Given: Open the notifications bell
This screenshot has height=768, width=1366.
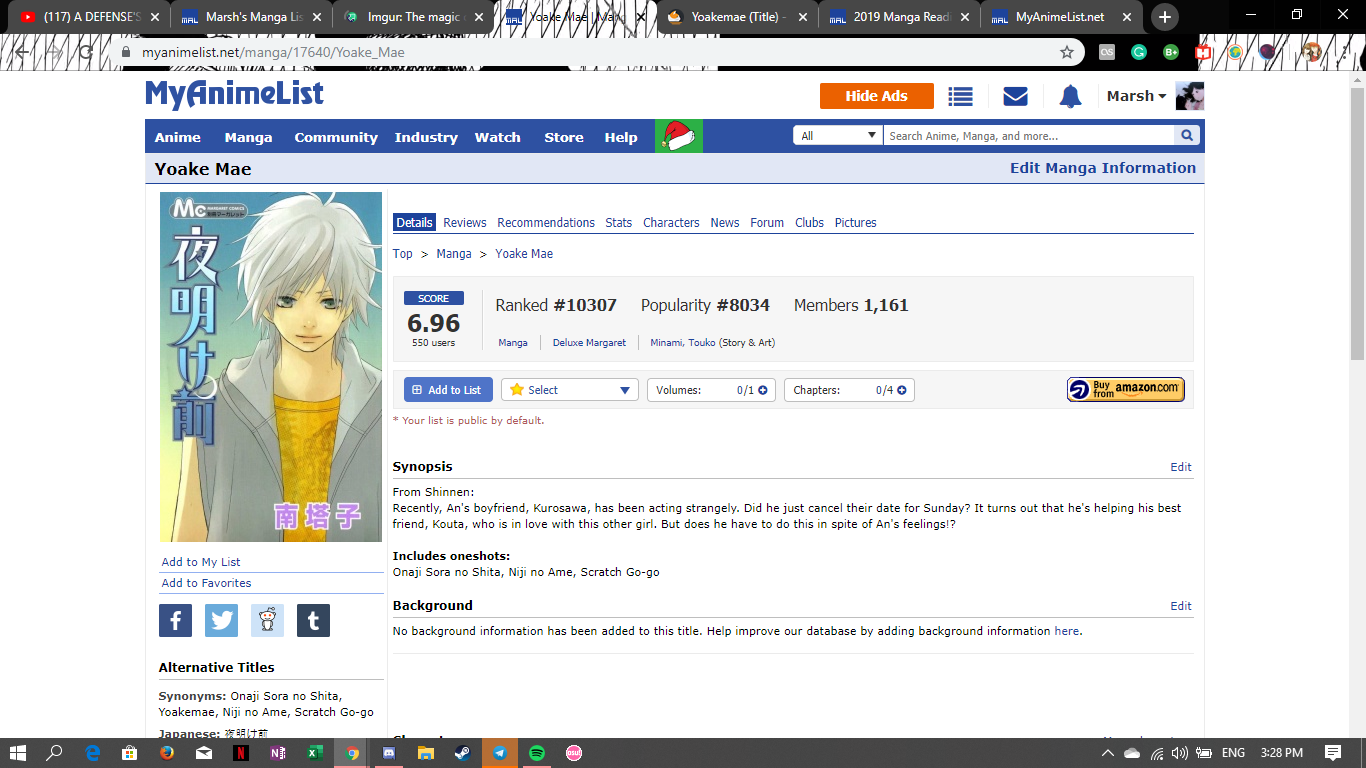Looking at the screenshot, I should pos(1070,96).
